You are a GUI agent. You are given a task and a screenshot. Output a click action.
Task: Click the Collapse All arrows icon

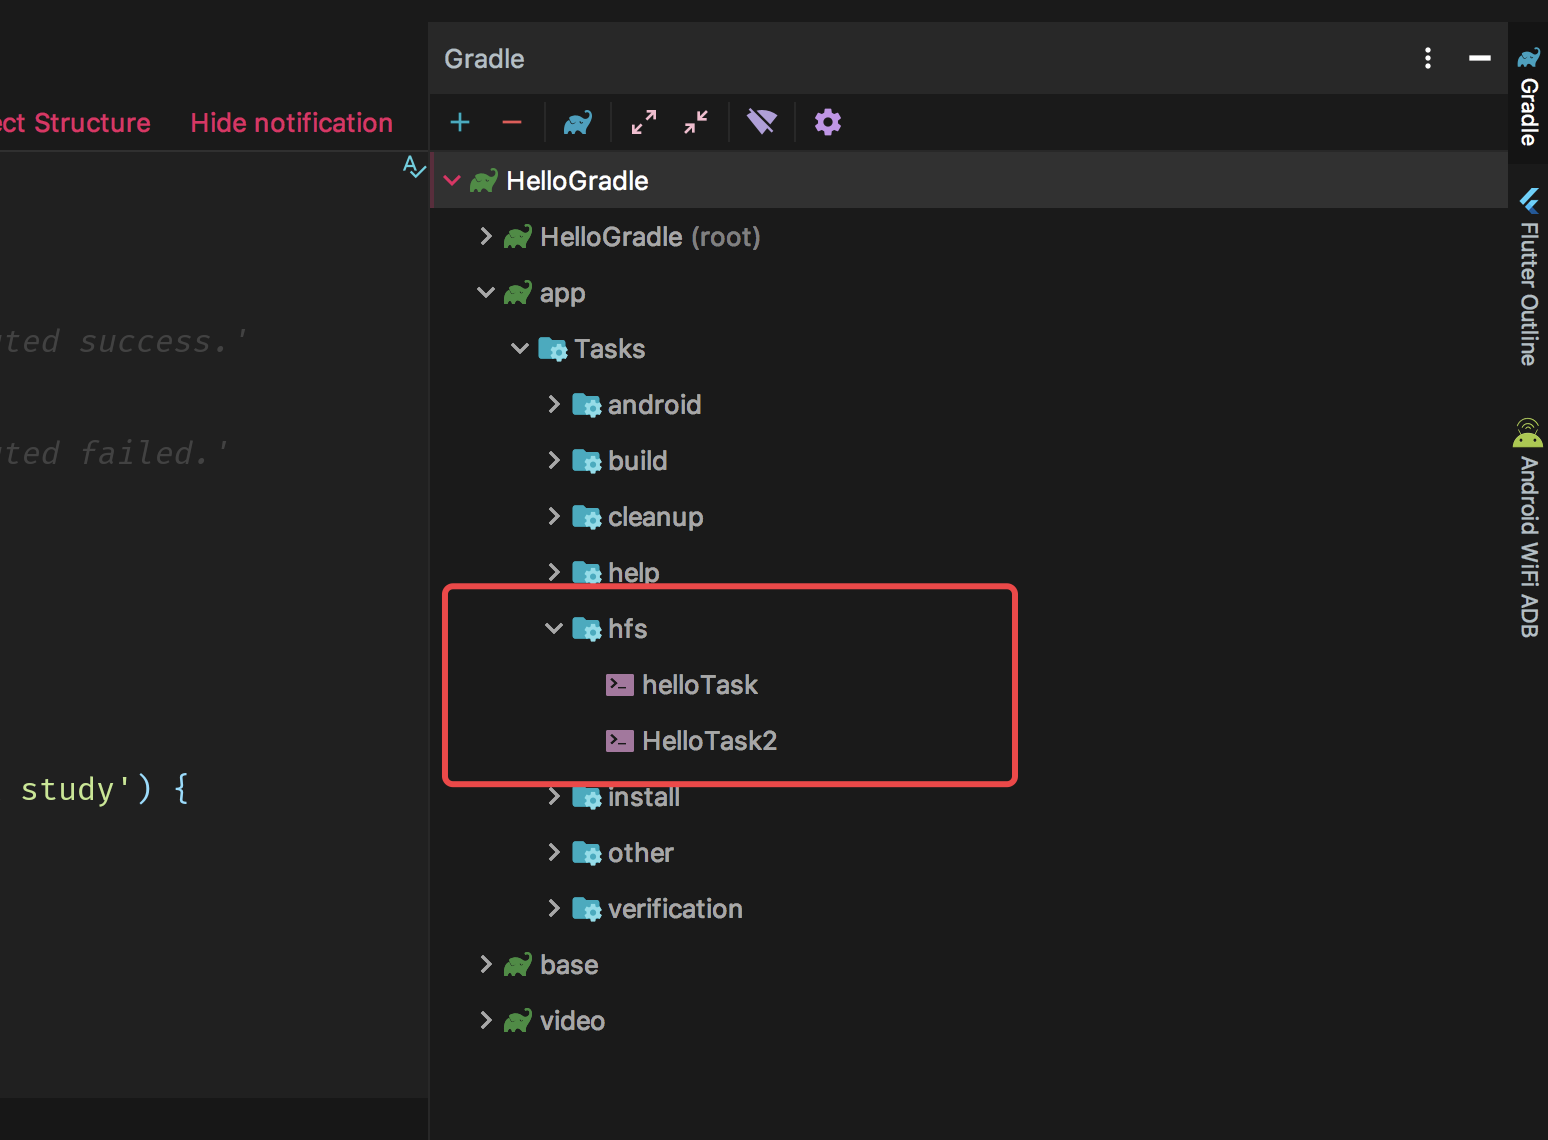(696, 122)
